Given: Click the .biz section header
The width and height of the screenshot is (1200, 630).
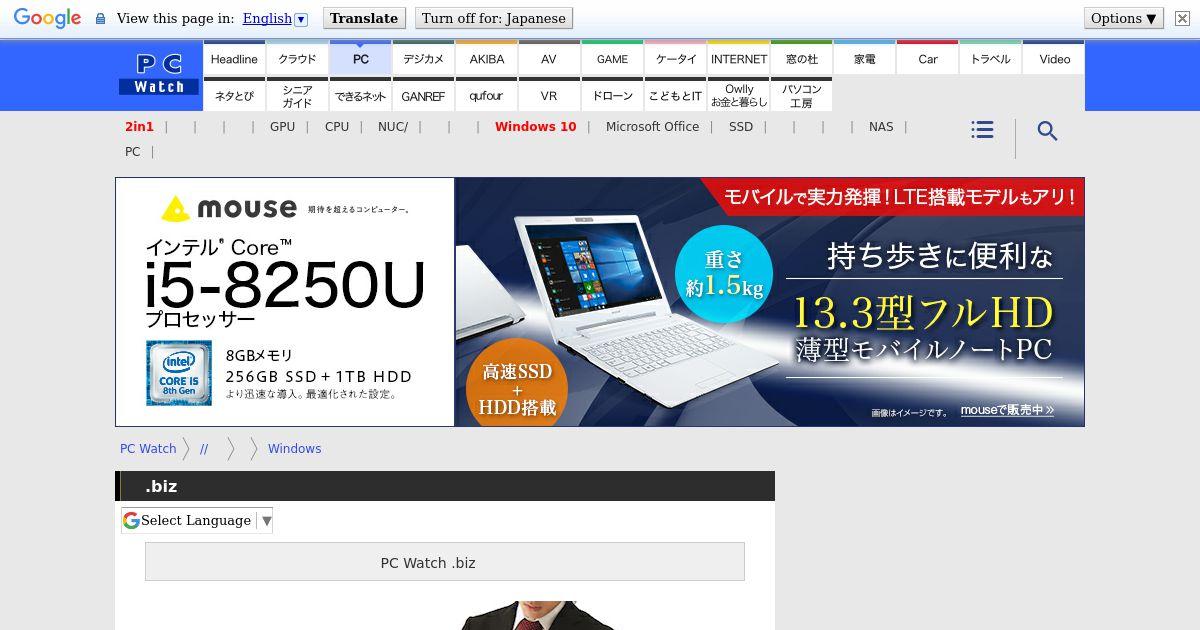Looking at the screenshot, I should tap(445, 486).
